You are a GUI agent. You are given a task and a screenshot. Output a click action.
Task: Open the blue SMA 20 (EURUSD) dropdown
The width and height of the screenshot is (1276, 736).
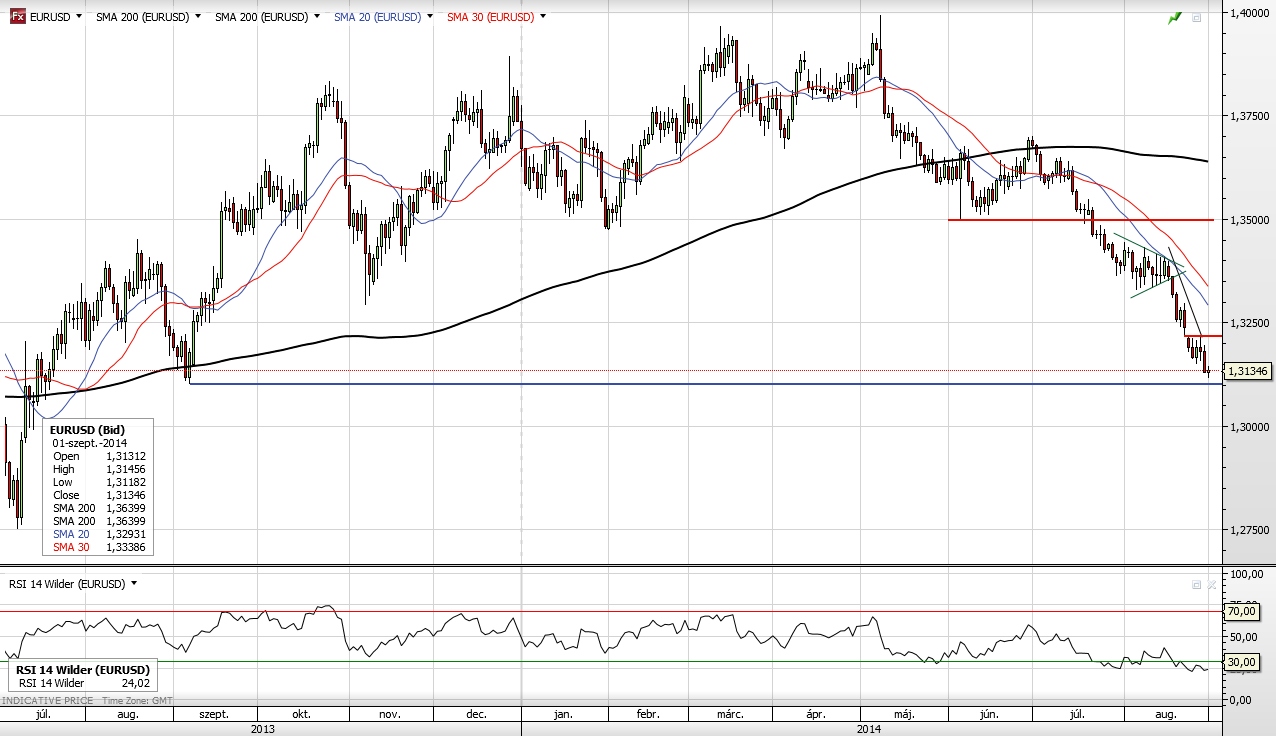click(x=429, y=17)
